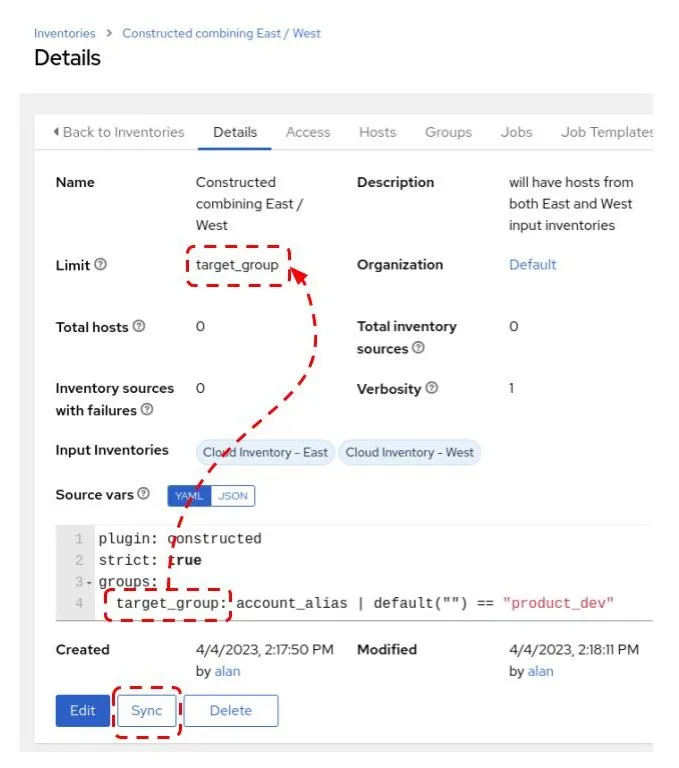Switch Source vars to YAML view
The width and height of the screenshot is (679, 768).
[189, 495]
